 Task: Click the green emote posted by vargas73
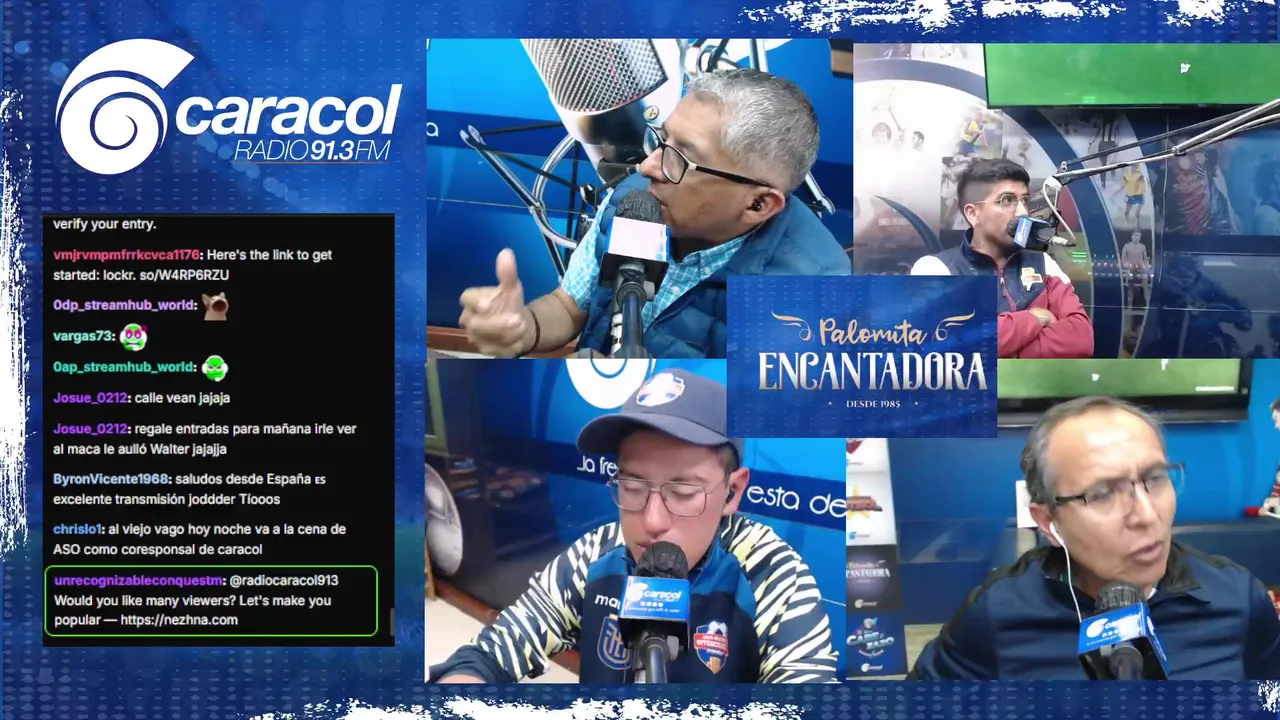pos(133,337)
